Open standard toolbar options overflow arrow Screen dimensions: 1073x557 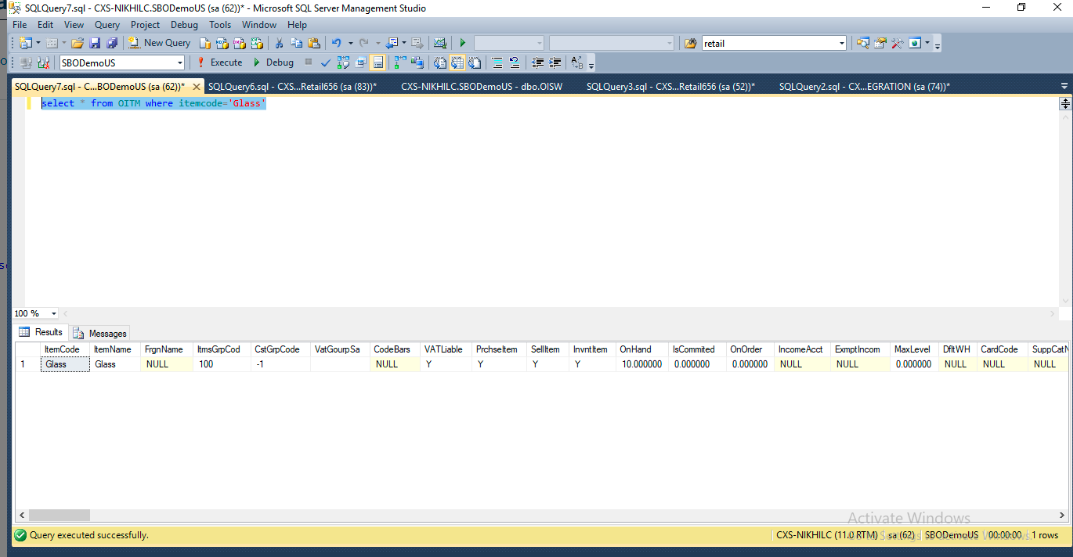pyautogui.click(x=938, y=45)
